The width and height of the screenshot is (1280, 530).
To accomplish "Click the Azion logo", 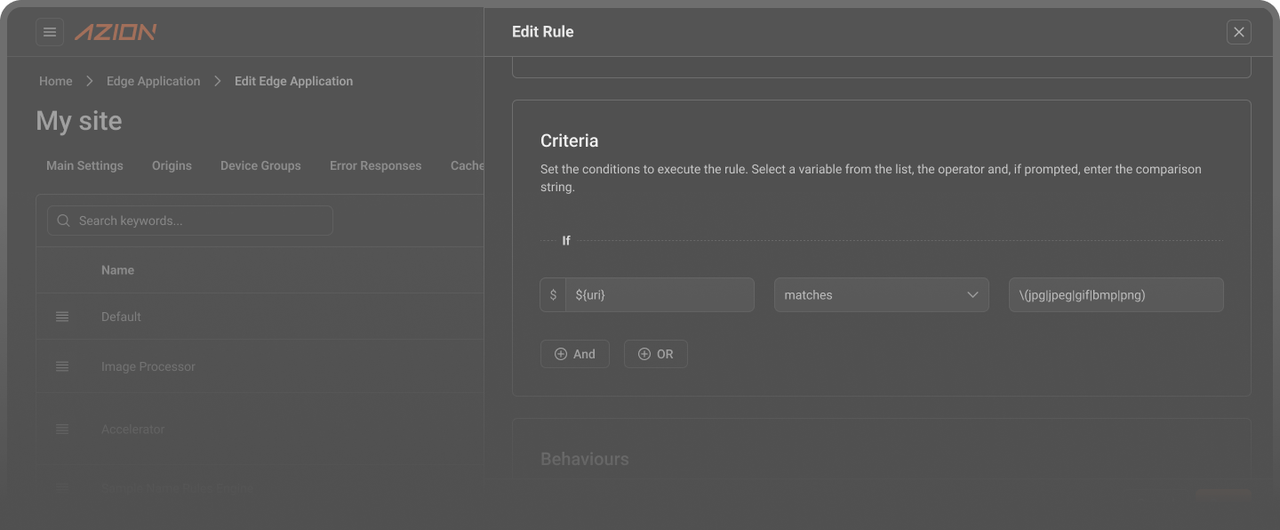I will [115, 32].
